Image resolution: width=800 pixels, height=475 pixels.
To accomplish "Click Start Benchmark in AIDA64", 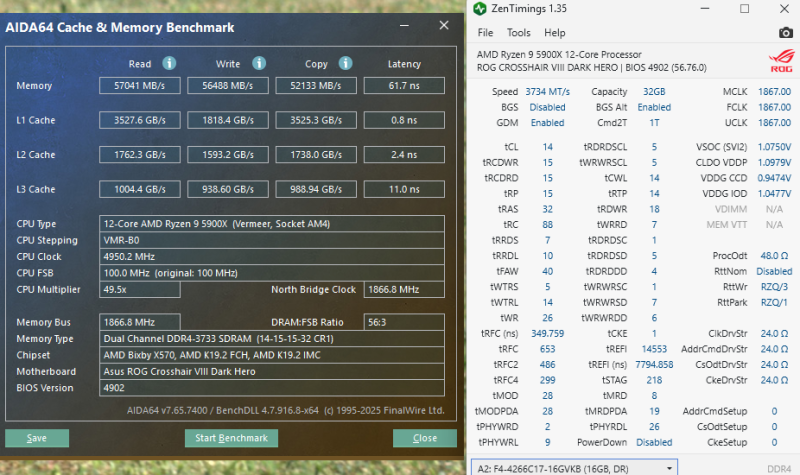I will pyautogui.click(x=231, y=438).
